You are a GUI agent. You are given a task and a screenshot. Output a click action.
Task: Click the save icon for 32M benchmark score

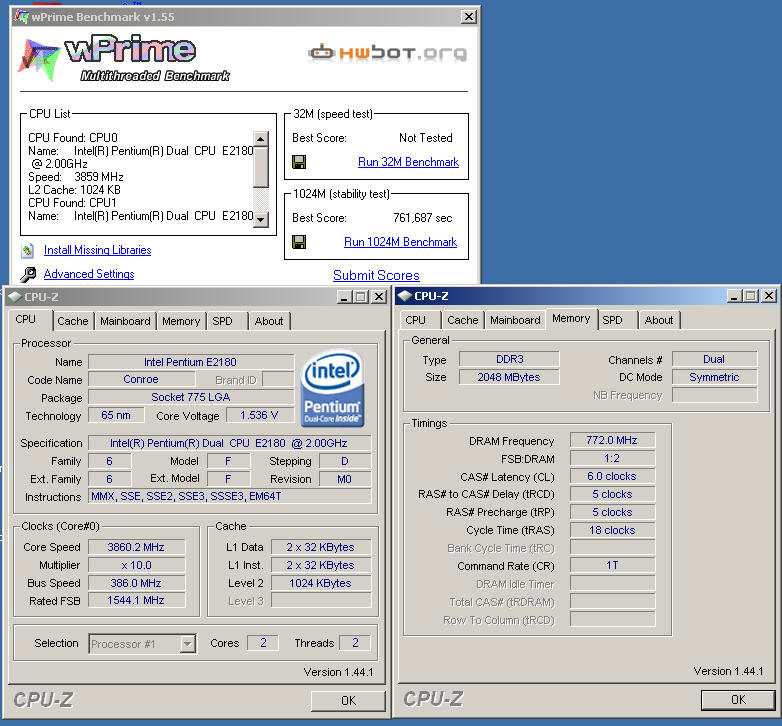pyautogui.click(x=299, y=162)
